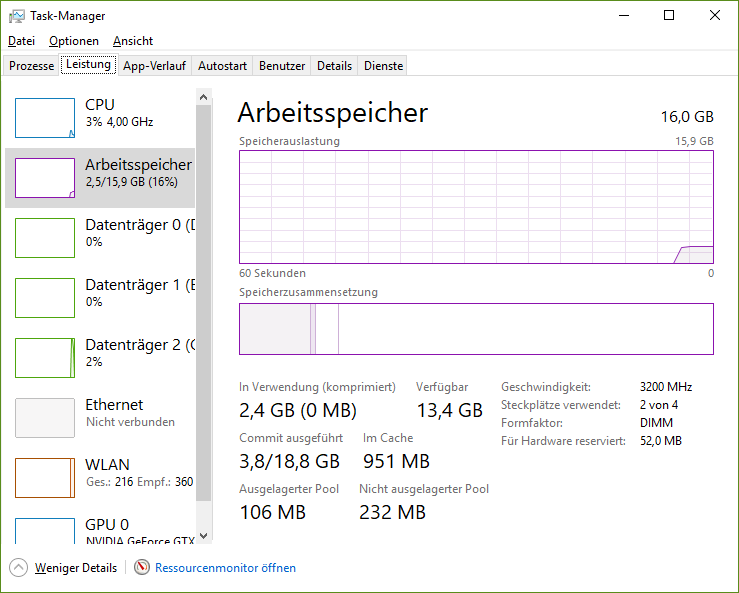Viewport: 739px width, 593px height.
Task: Open the Ansicht menu
Action: click(133, 41)
